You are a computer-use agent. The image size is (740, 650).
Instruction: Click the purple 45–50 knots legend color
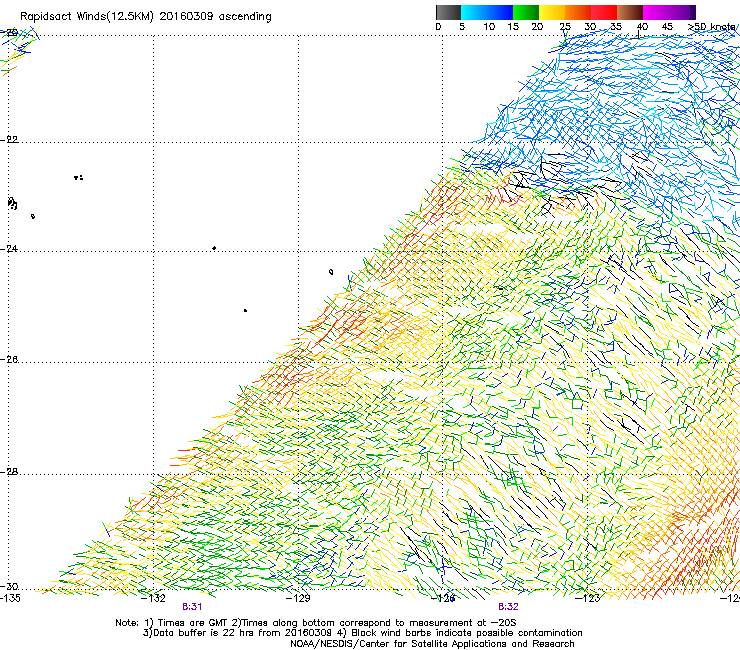tap(682, 12)
